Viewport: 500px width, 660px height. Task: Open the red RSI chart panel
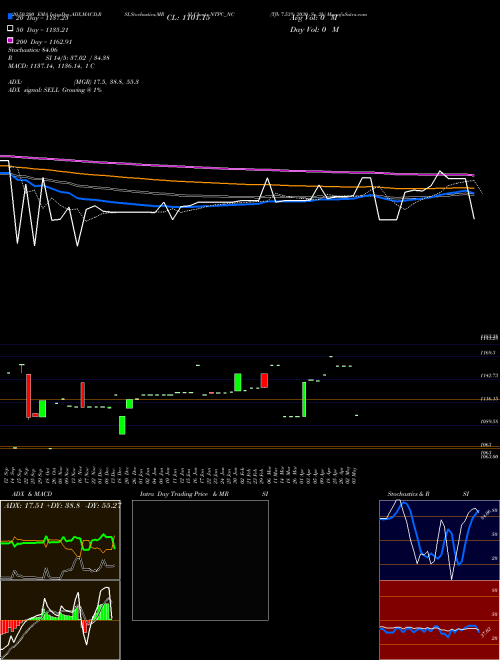coord(439,620)
